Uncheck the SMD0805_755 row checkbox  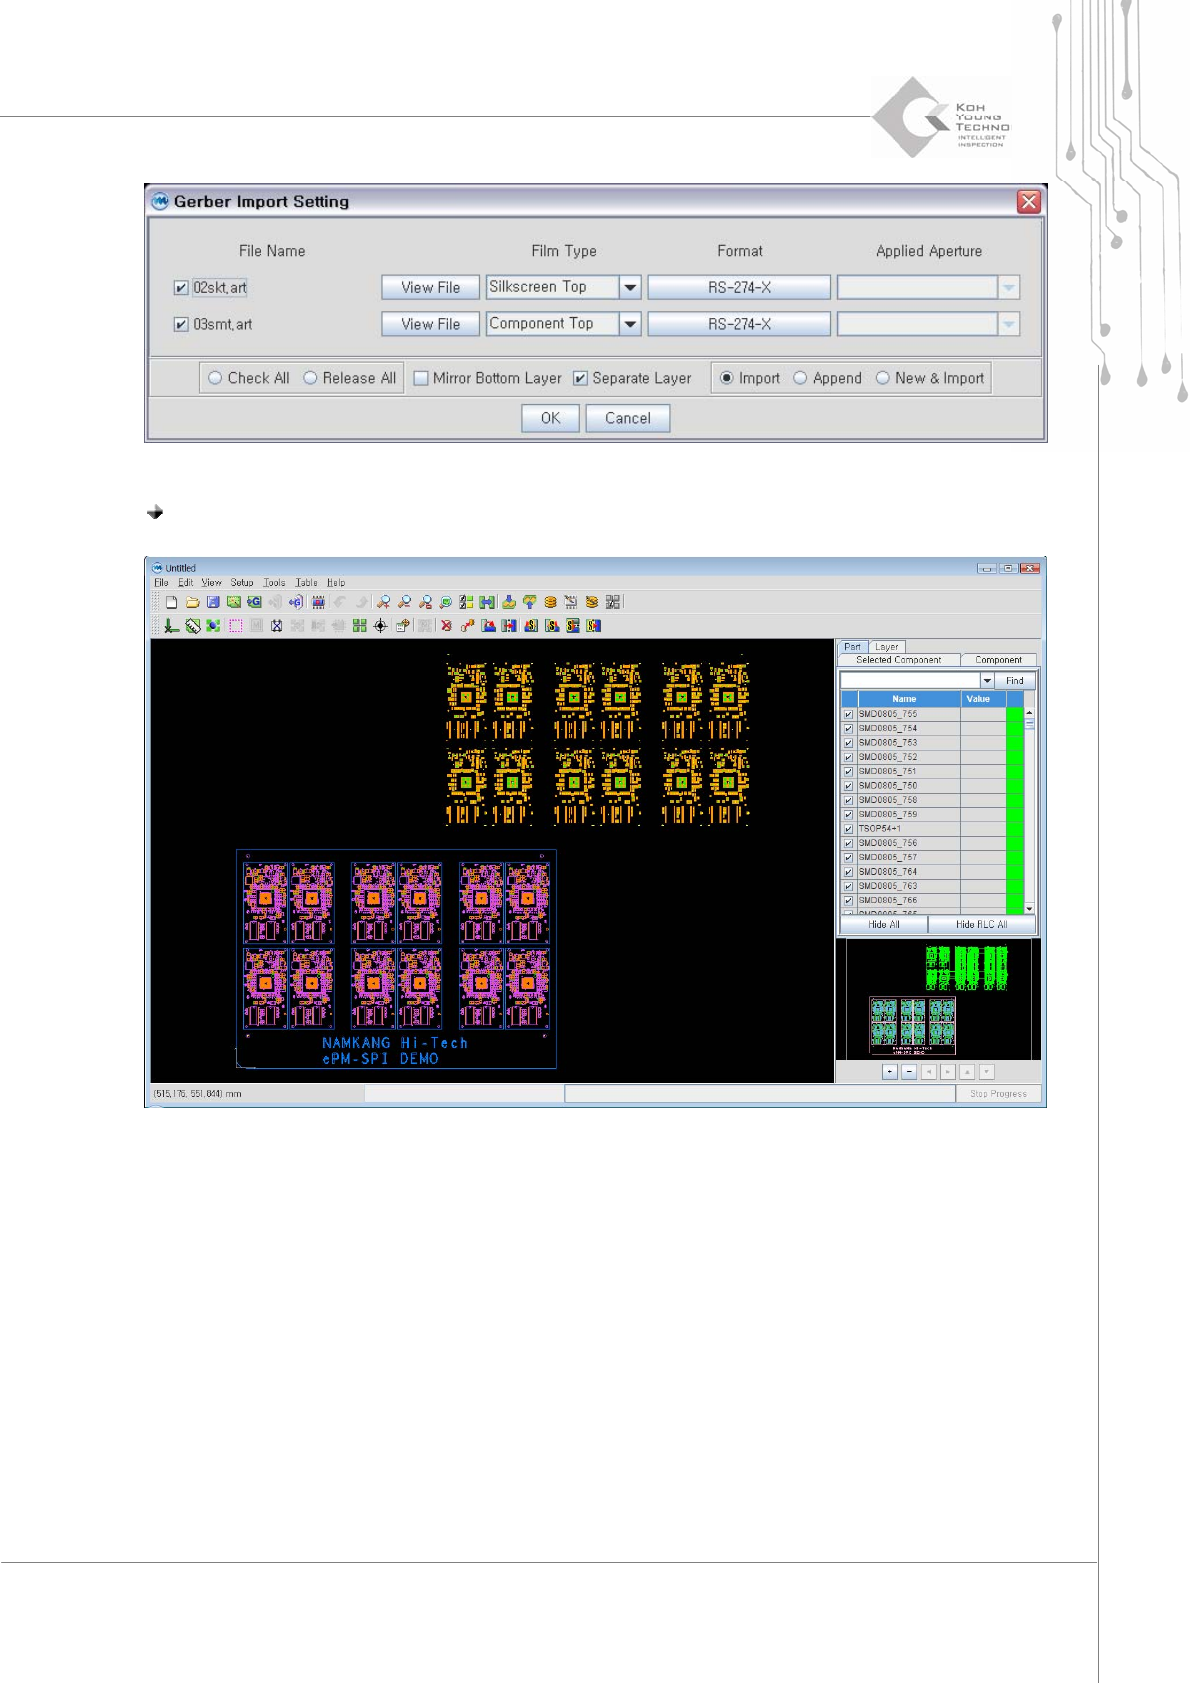pos(848,714)
